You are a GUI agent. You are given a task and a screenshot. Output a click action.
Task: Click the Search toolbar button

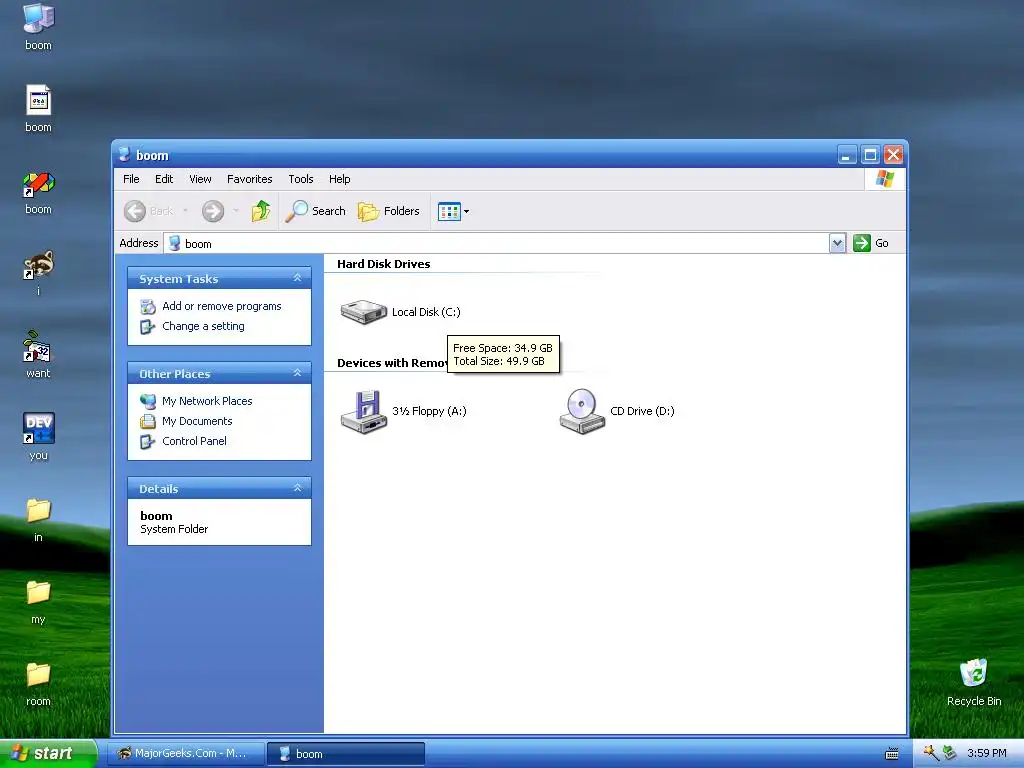click(315, 211)
